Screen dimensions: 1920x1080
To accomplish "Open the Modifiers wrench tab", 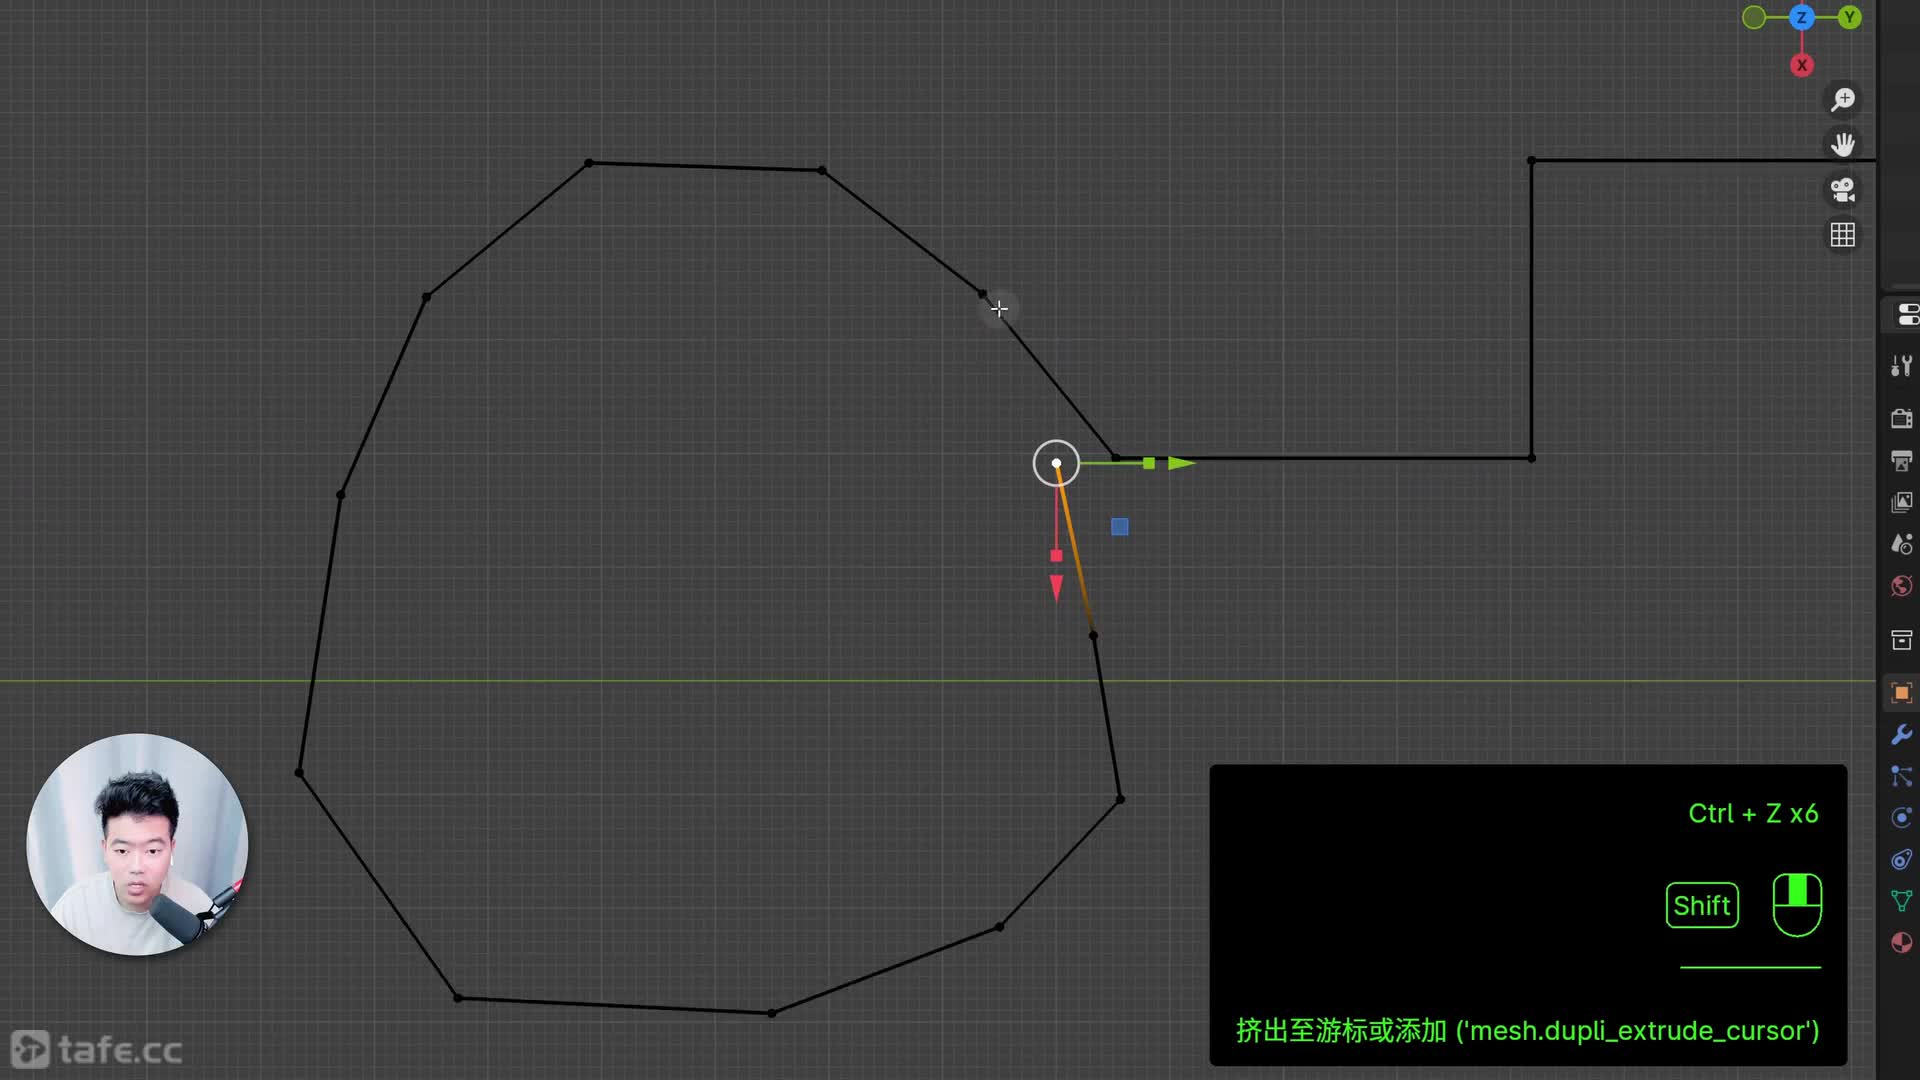I will (x=1901, y=735).
